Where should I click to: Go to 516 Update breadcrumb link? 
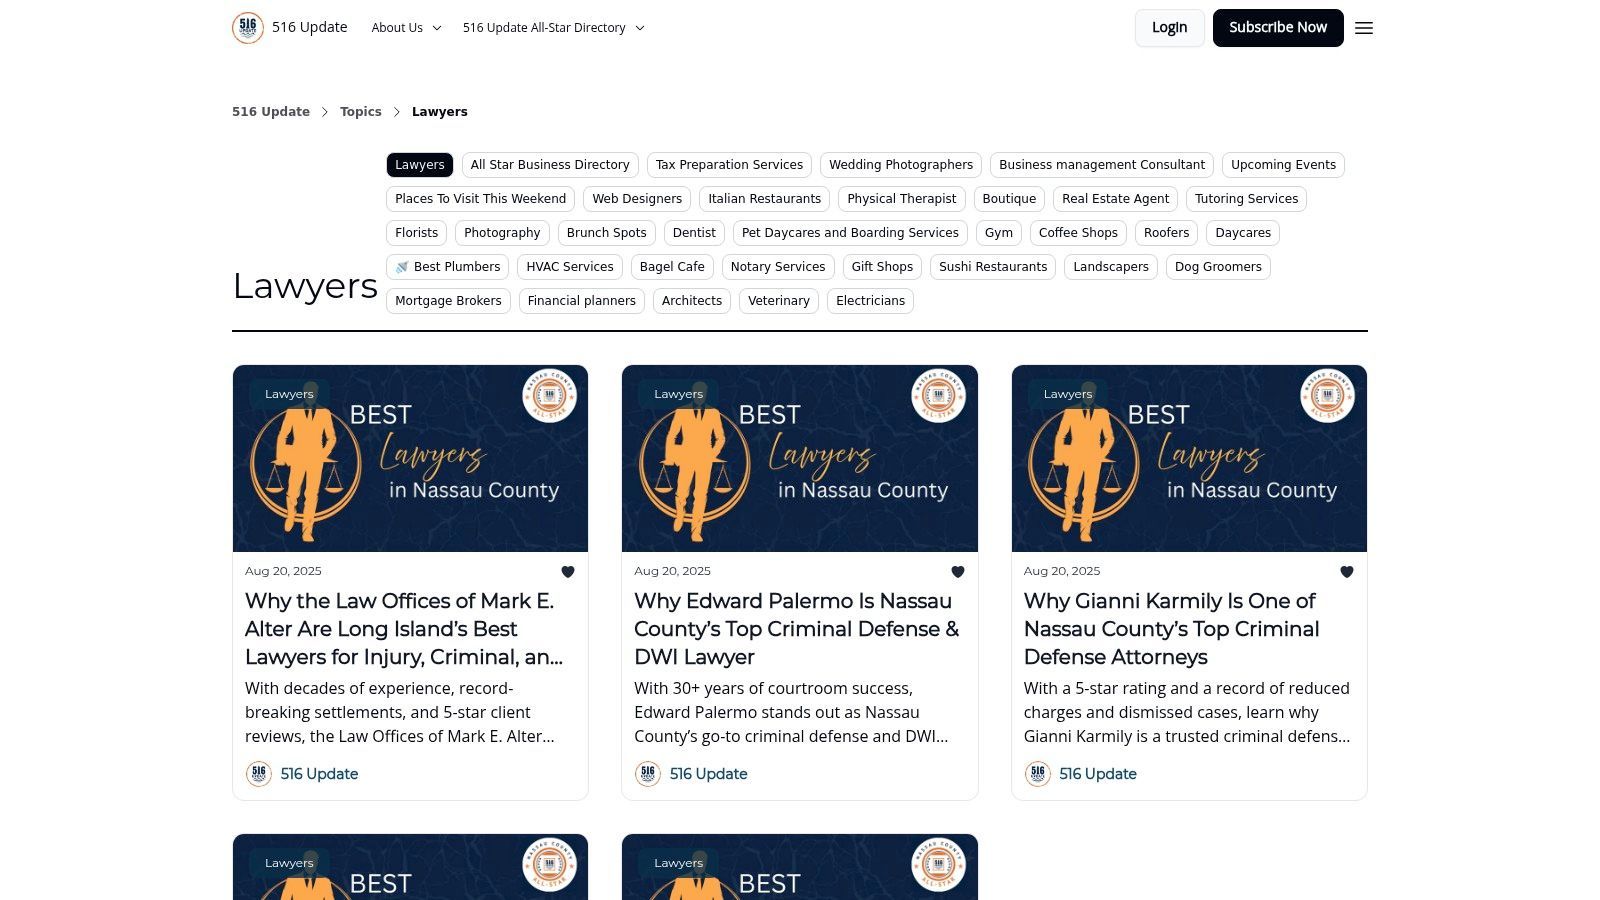point(271,112)
